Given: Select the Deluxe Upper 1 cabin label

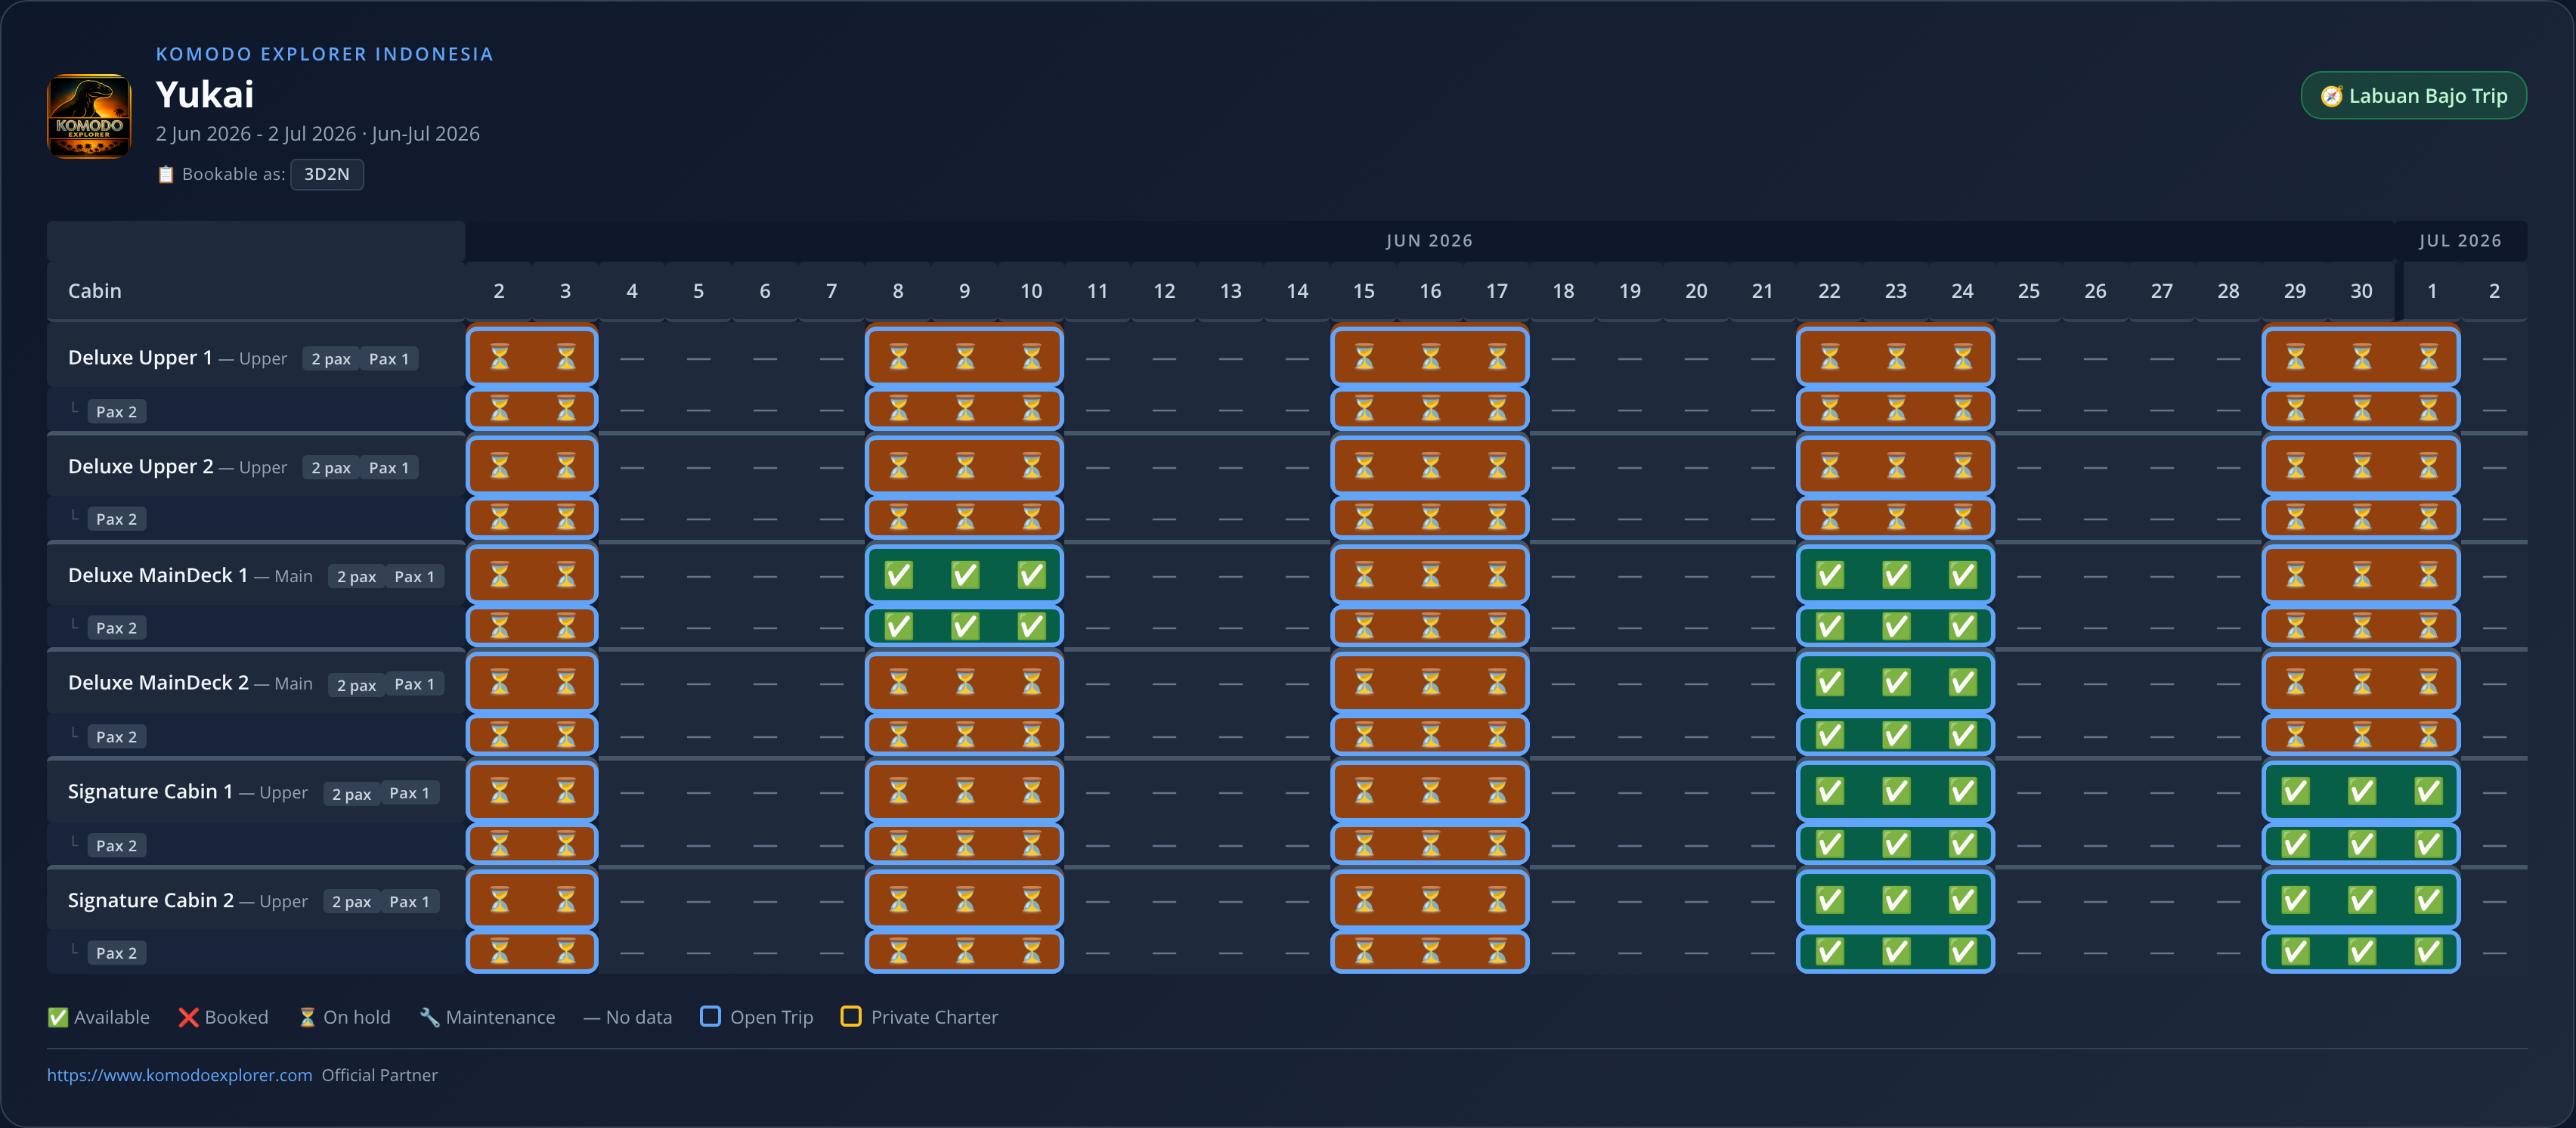Looking at the screenshot, I should [x=140, y=358].
